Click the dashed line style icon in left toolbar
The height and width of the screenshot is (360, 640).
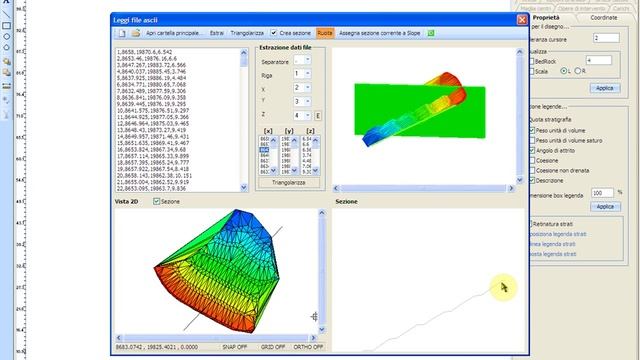7,86
